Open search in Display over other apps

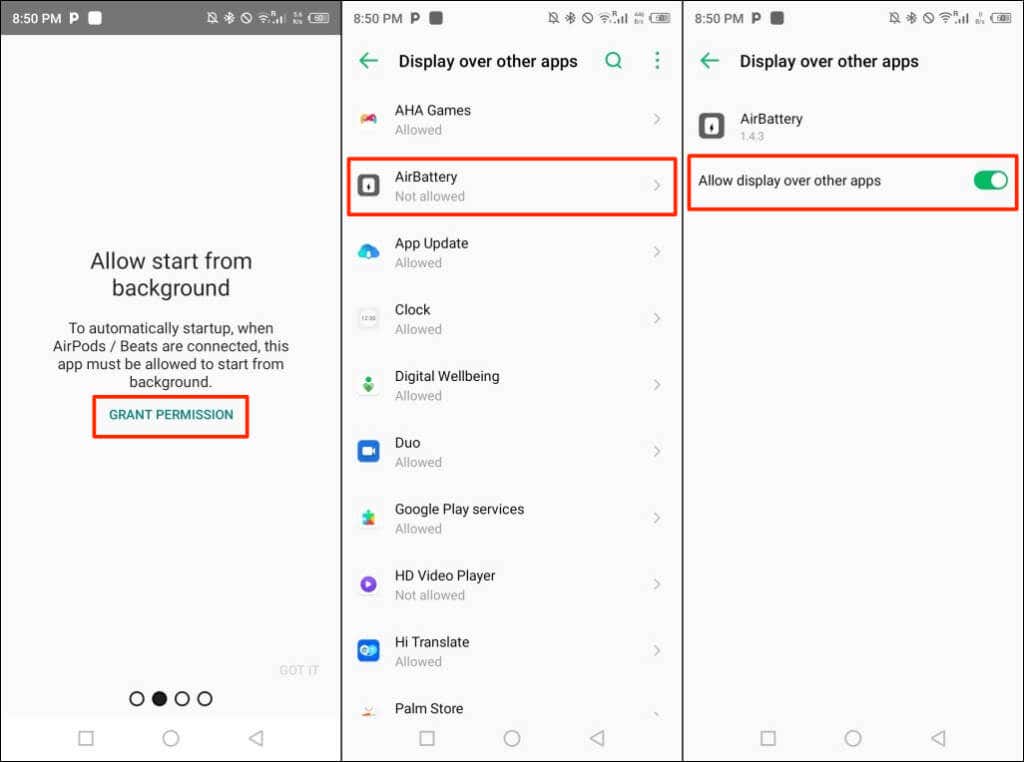(x=613, y=61)
